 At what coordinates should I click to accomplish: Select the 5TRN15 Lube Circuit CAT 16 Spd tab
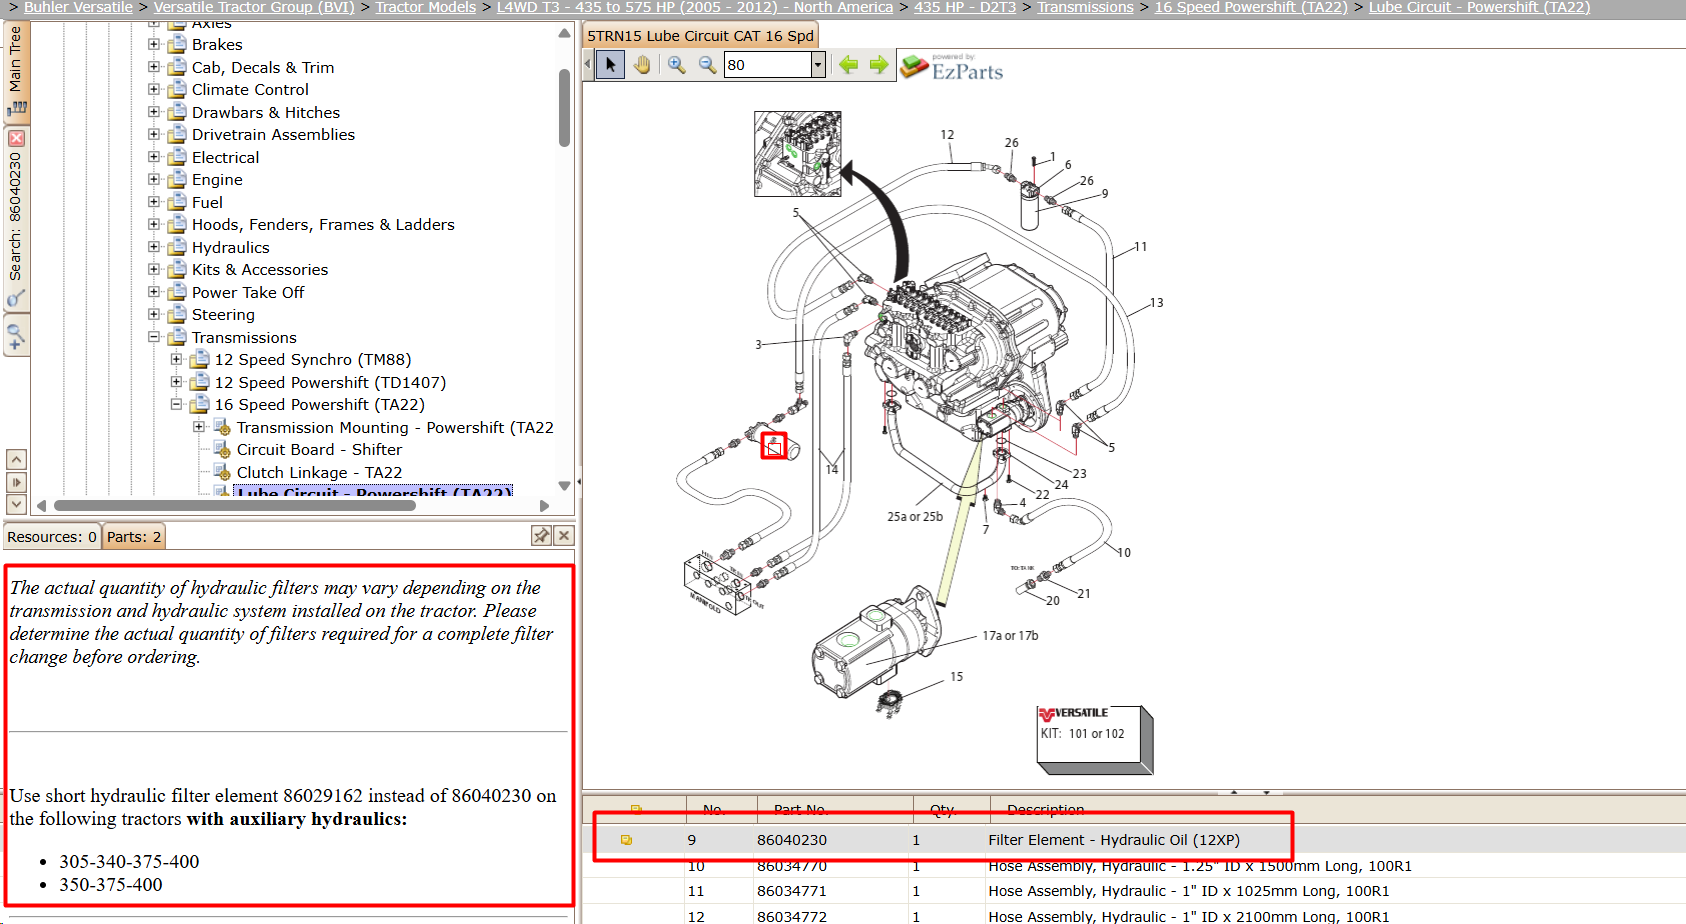[701, 36]
